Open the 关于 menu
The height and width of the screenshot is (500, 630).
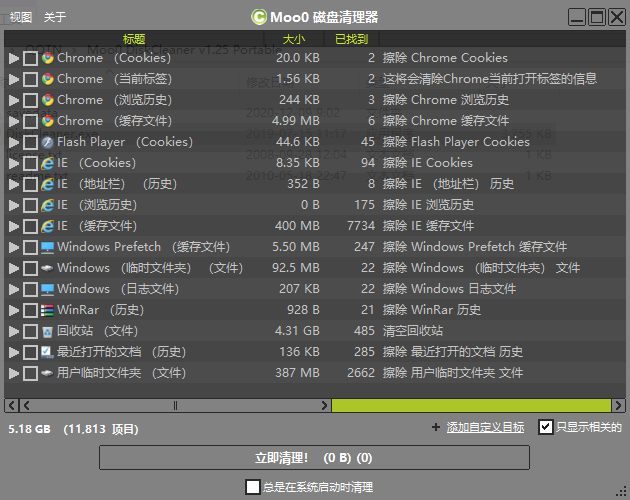55,17
